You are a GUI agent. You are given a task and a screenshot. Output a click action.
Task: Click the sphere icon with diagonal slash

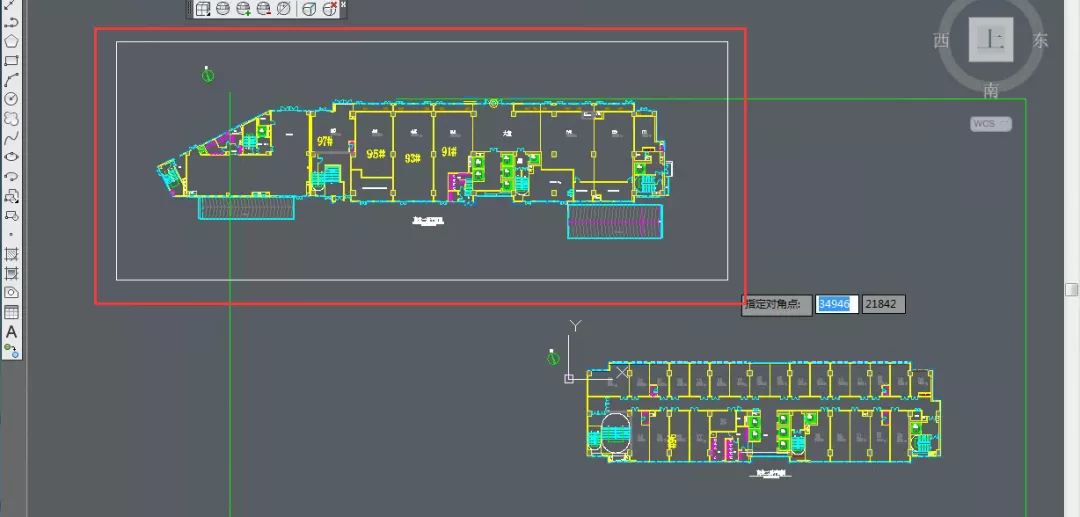pos(283,8)
